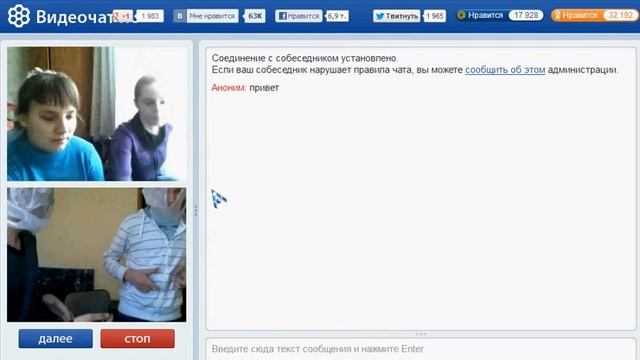Screen dimensions: 640x360
Task: Click the Mail.ru count '17 928'
Action: point(526,16)
